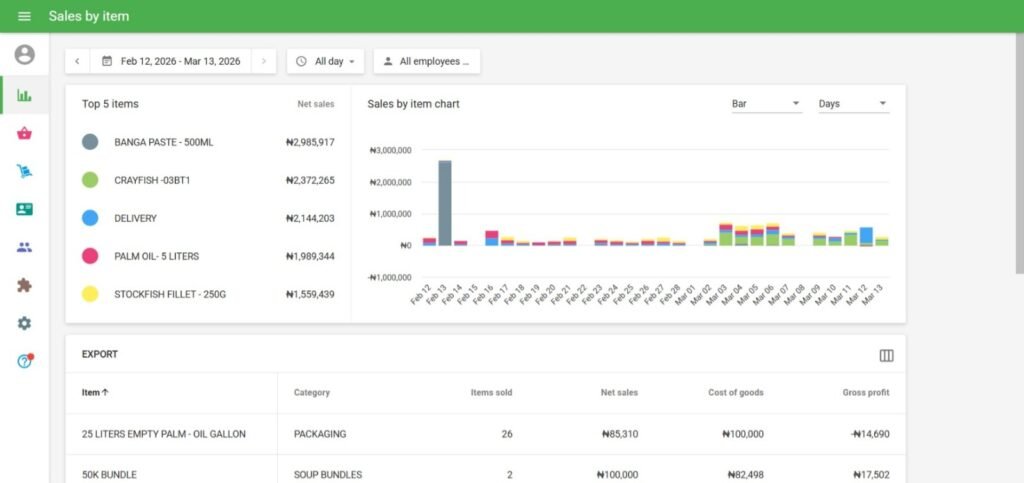Open the Employees ID card icon

tap(24, 209)
